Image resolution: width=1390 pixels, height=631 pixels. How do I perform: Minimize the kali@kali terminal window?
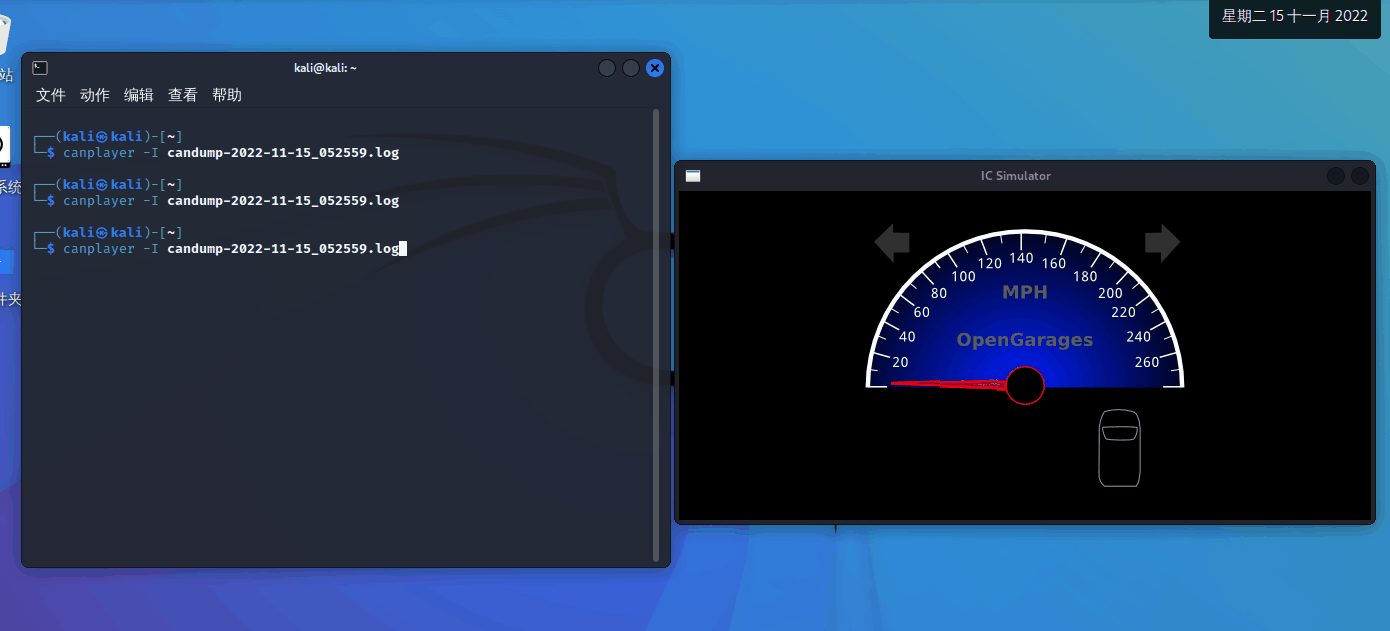pos(607,68)
